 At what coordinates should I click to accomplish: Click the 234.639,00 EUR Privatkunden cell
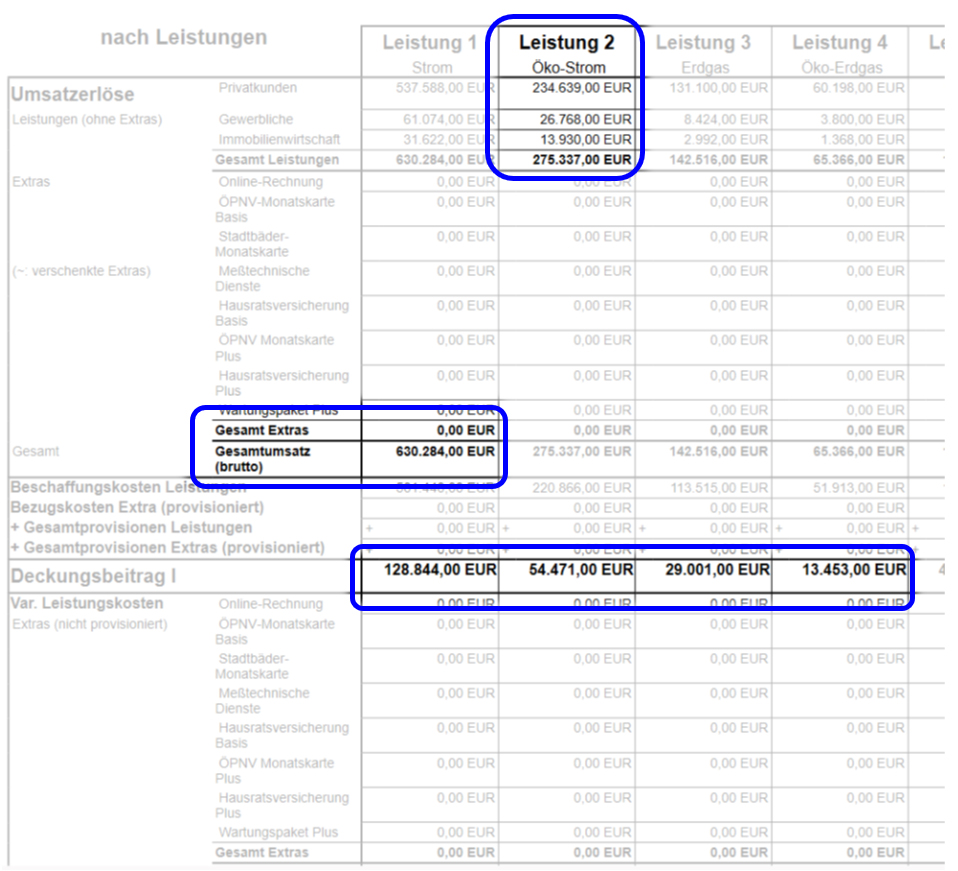[580, 88]
